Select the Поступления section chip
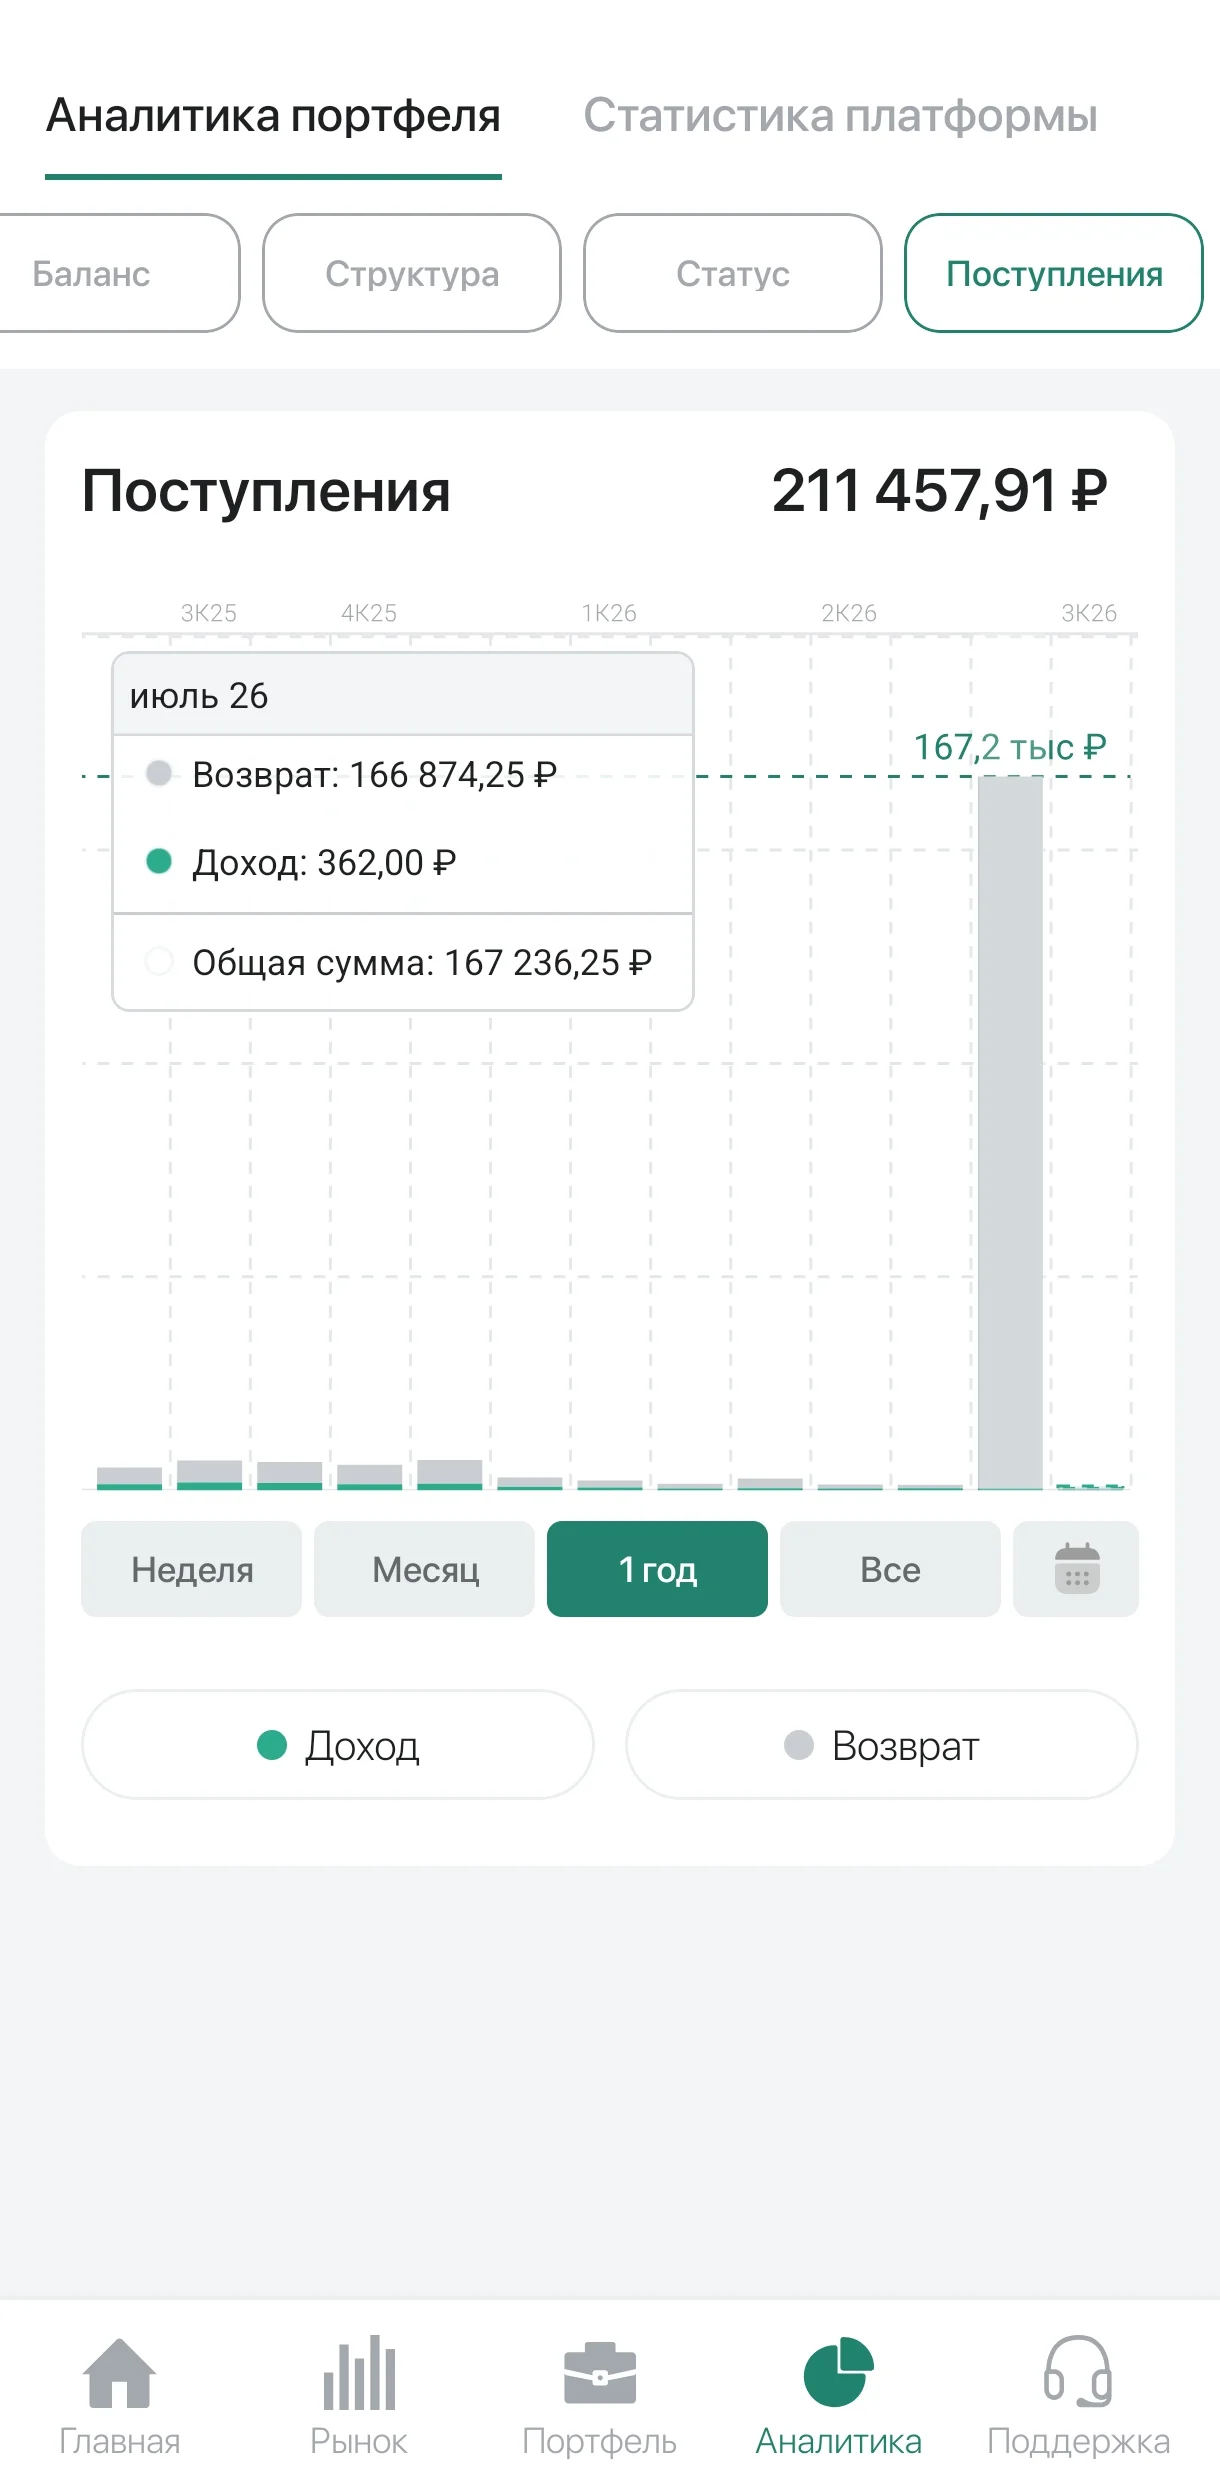The image size is (1220, 2477). [x=1054, y=273]
